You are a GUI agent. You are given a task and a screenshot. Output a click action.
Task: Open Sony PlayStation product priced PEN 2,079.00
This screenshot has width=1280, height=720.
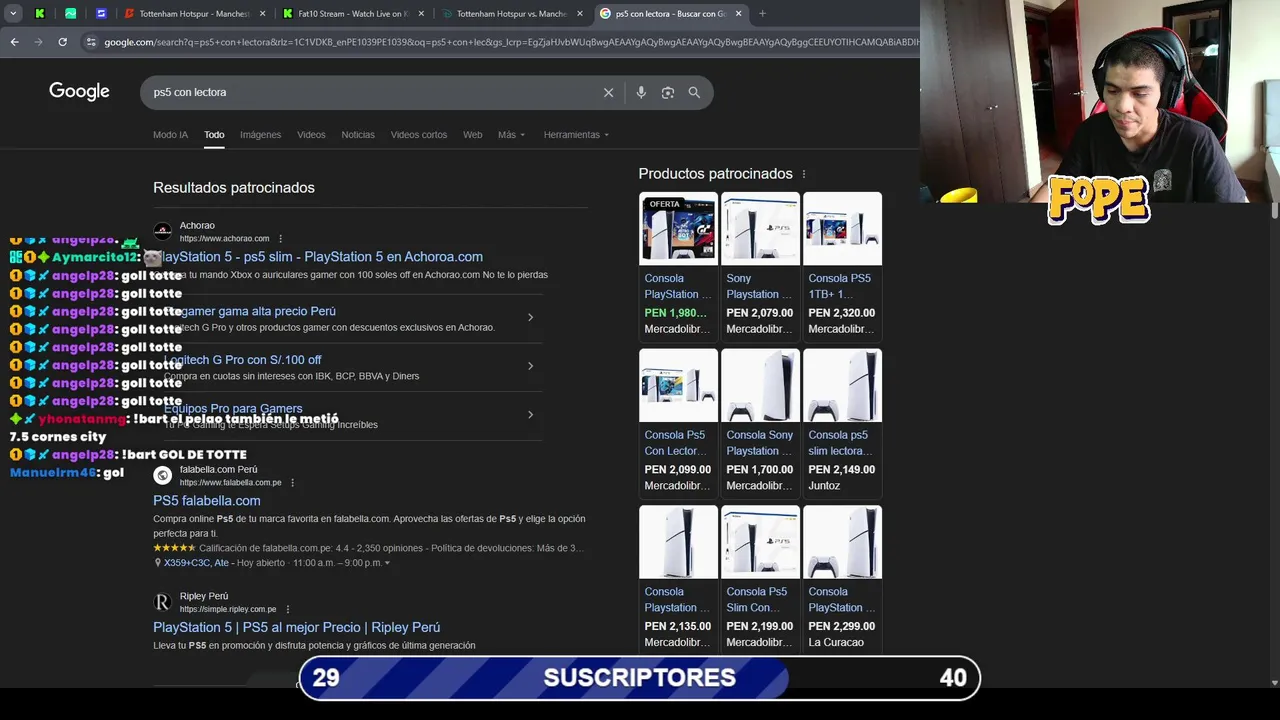tap(760, 265)
